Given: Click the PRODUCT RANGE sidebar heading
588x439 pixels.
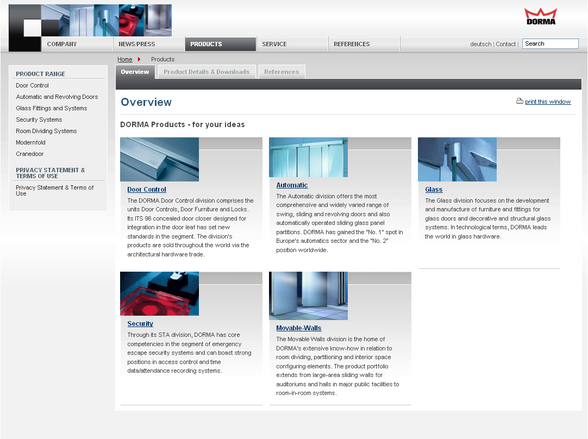Looking at the screenshot, I should point(40,74).
